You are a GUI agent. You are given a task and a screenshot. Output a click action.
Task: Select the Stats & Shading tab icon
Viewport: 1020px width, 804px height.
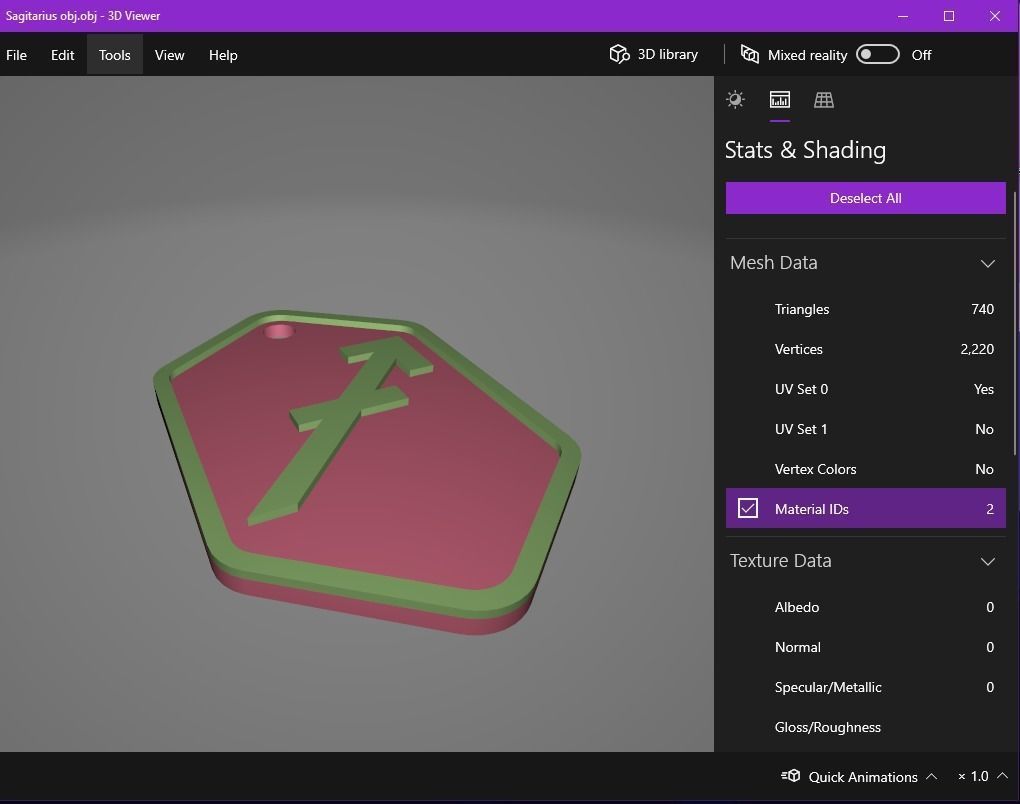click(779, 100)
